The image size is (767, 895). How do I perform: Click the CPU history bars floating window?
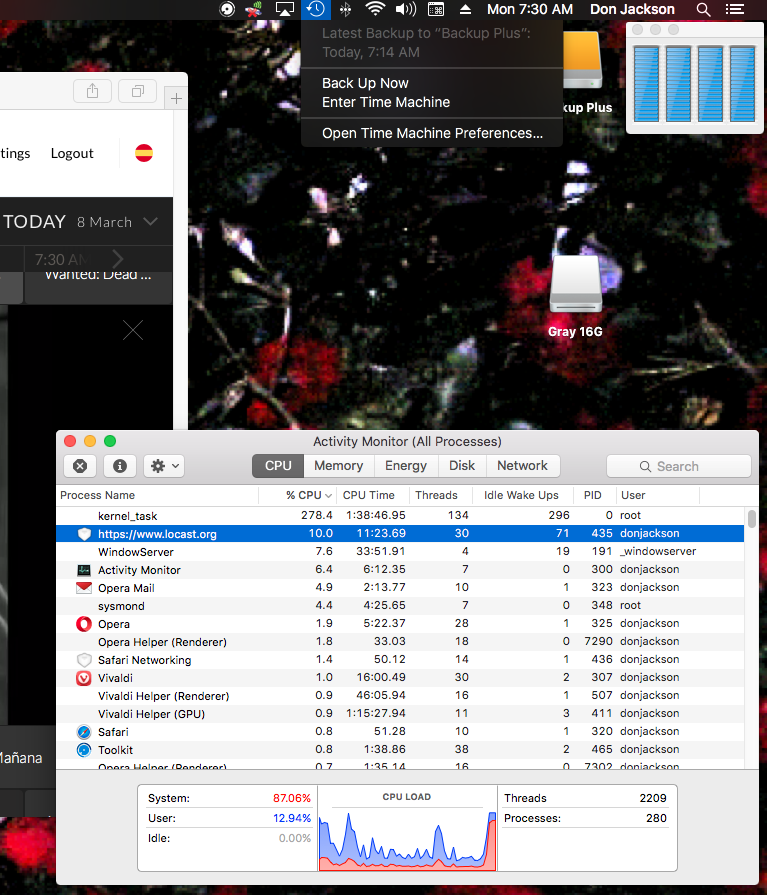pyautogui.click(x=695, y=78)
